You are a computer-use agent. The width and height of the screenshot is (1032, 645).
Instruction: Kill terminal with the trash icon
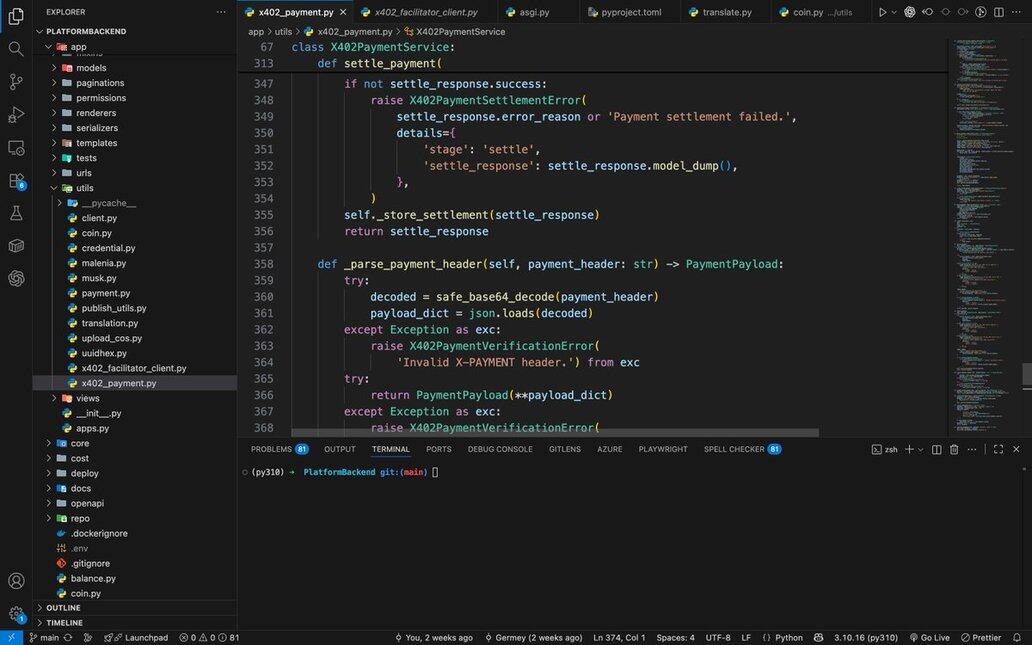pyautogui.click(x=954, y=450)
